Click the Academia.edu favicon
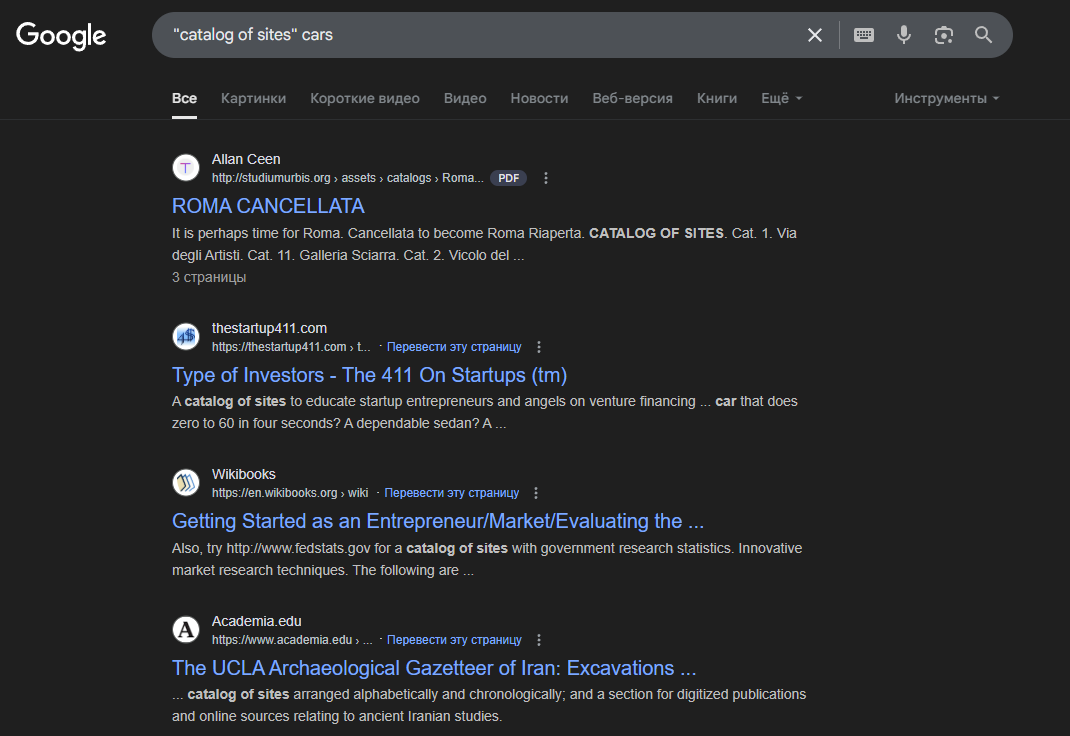 click(186, 630)
